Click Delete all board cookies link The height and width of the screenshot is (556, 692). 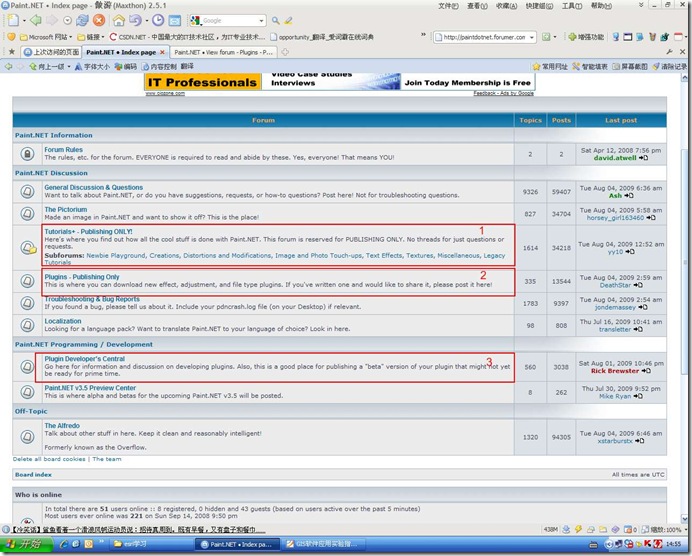[x=49, y=459]
